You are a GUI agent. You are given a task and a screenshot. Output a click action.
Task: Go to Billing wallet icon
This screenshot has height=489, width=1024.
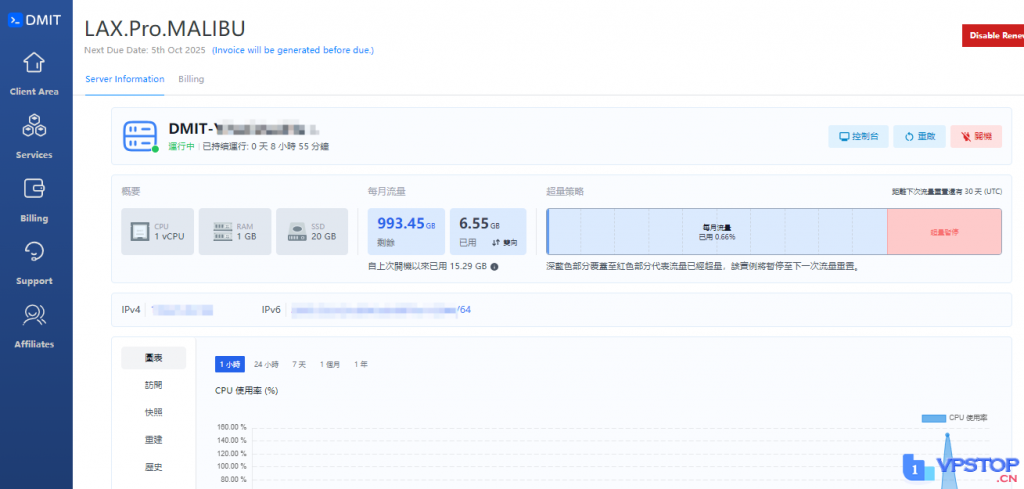[34, 189]
